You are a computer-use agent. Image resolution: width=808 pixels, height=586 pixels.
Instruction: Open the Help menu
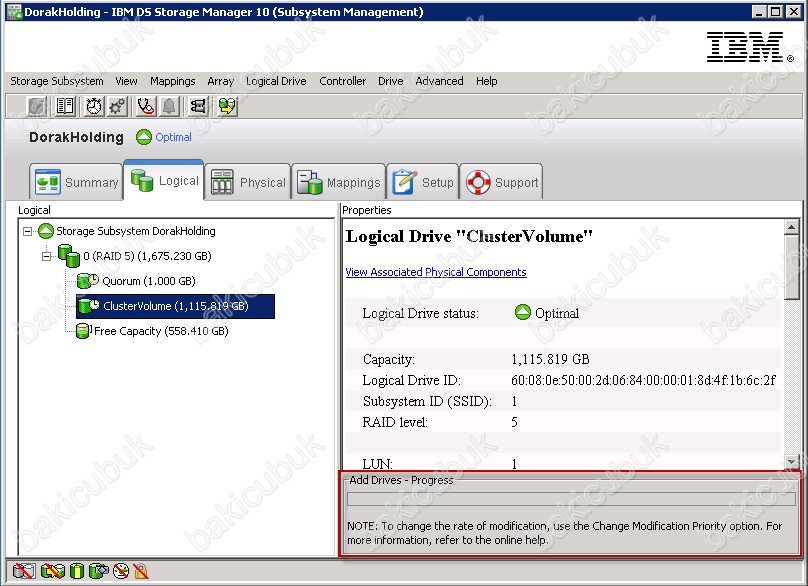[486, 81]
